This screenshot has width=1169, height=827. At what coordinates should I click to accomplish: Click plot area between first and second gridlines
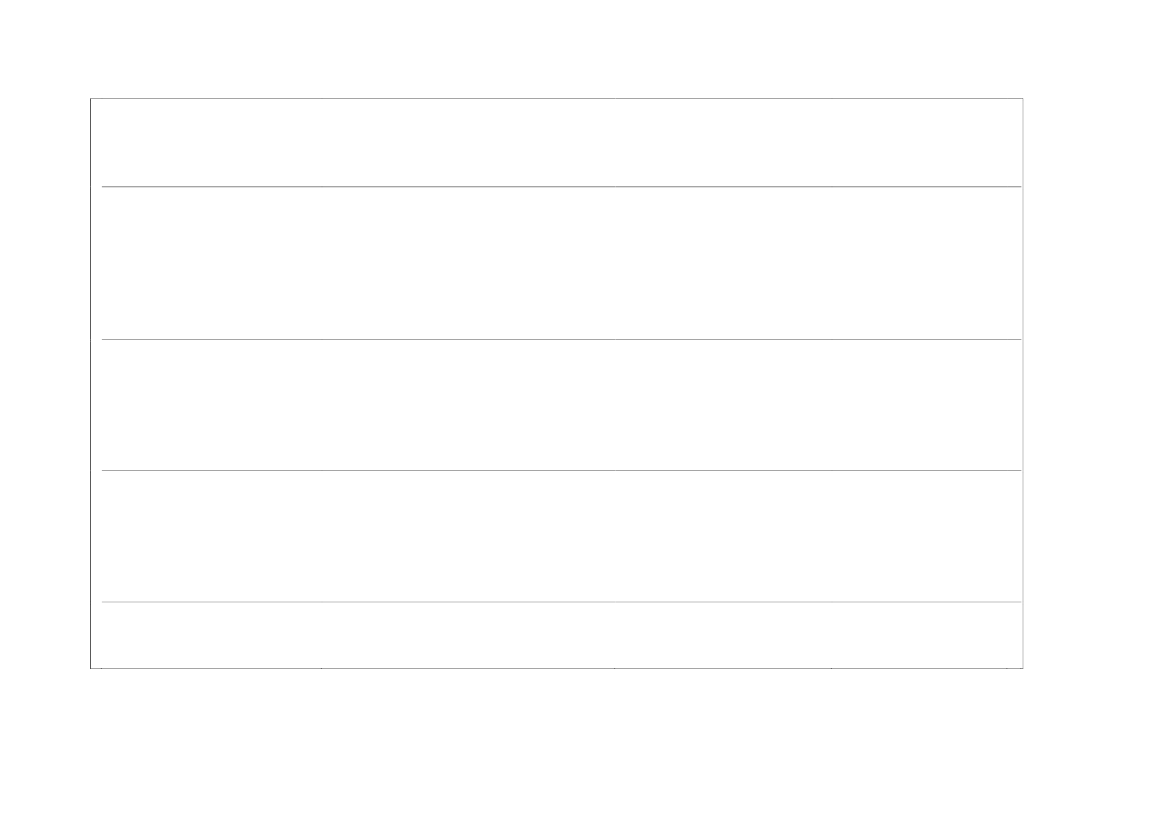(561, 263)
